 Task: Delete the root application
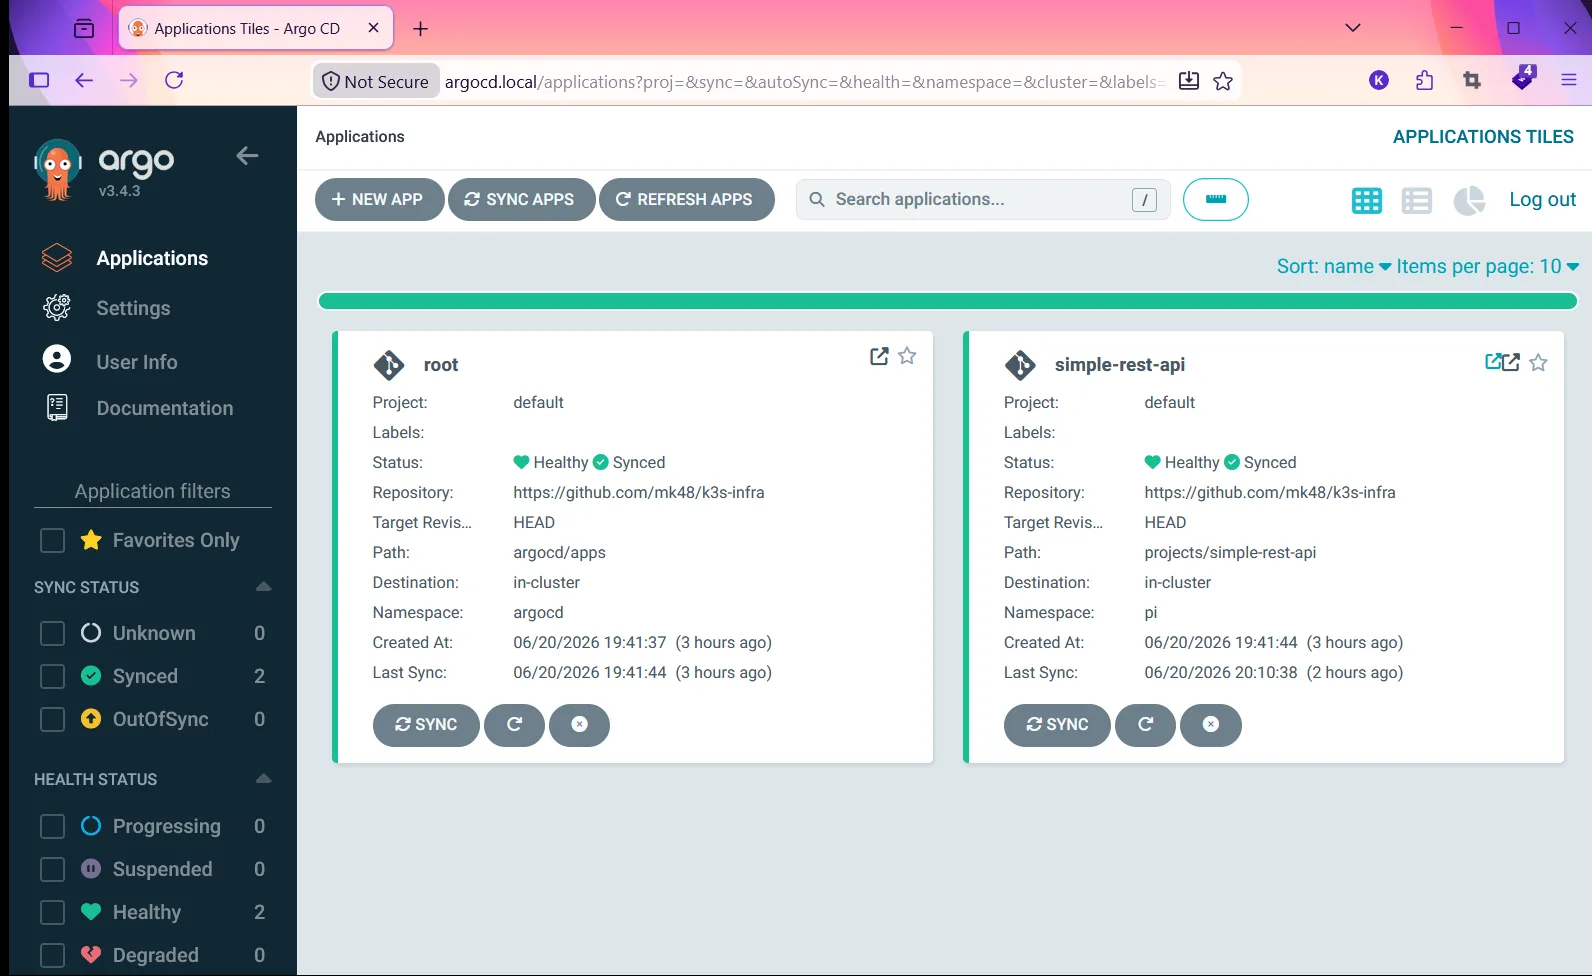tap(579, 725)
